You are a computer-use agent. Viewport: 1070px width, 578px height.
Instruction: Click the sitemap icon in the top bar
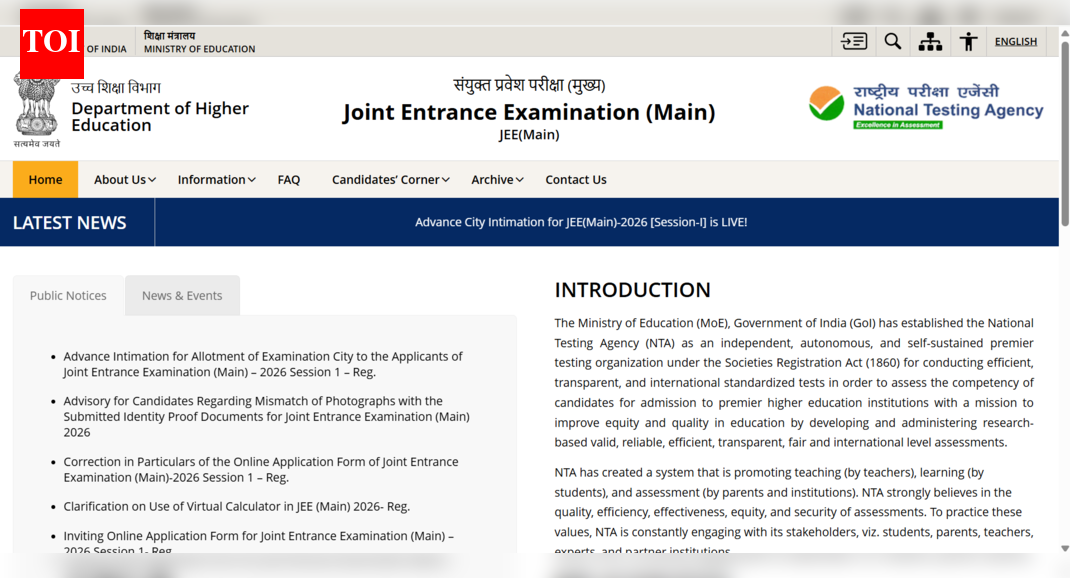[x=931, y=41]
